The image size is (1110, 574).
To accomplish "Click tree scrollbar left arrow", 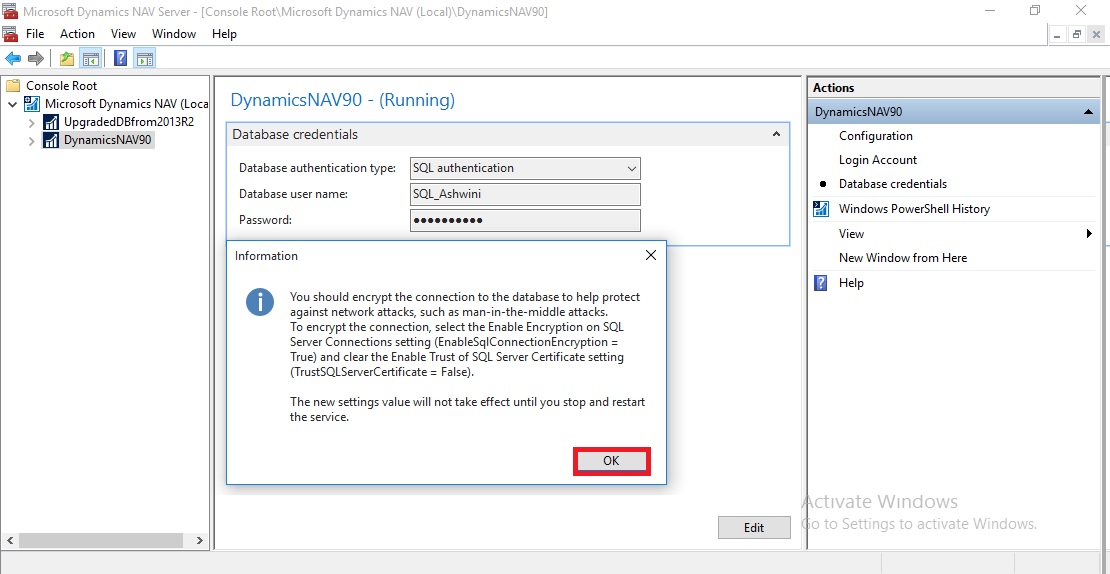I will coord(8,540).
